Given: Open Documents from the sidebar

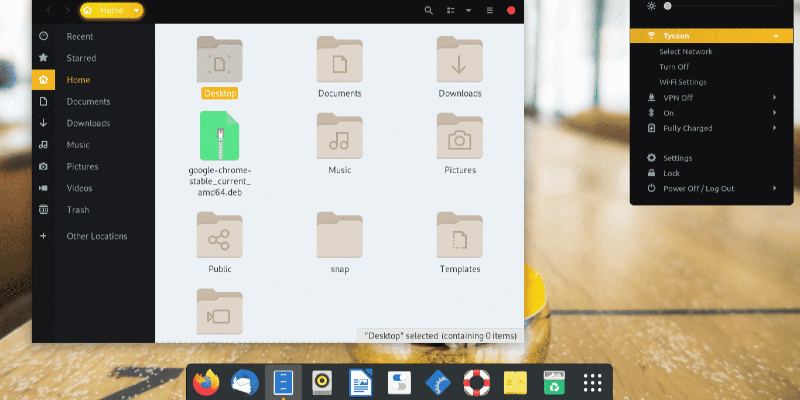Looking at the screenshot, I should 93,102.
